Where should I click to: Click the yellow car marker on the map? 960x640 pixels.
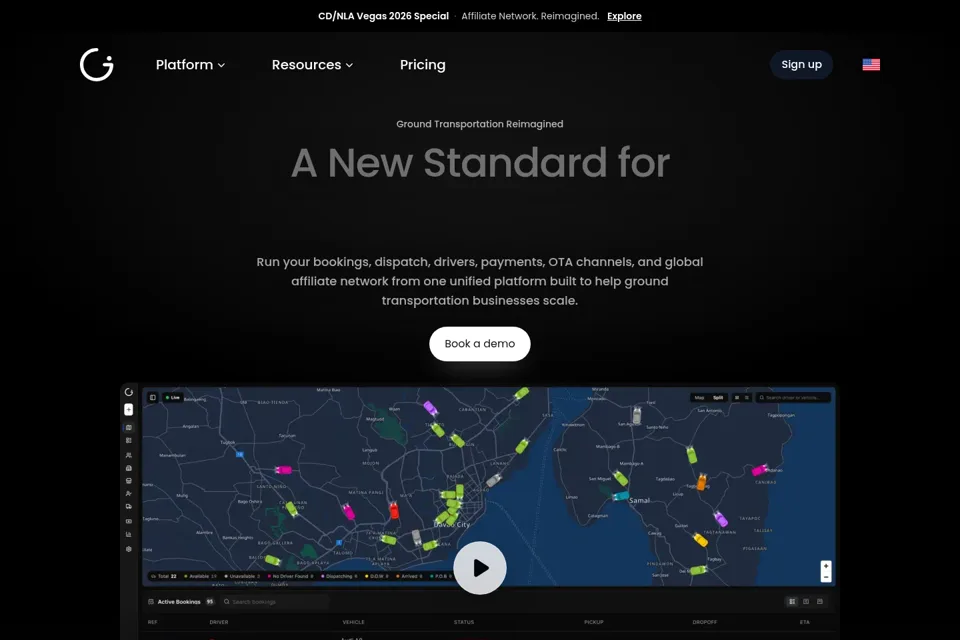[700, 540]
